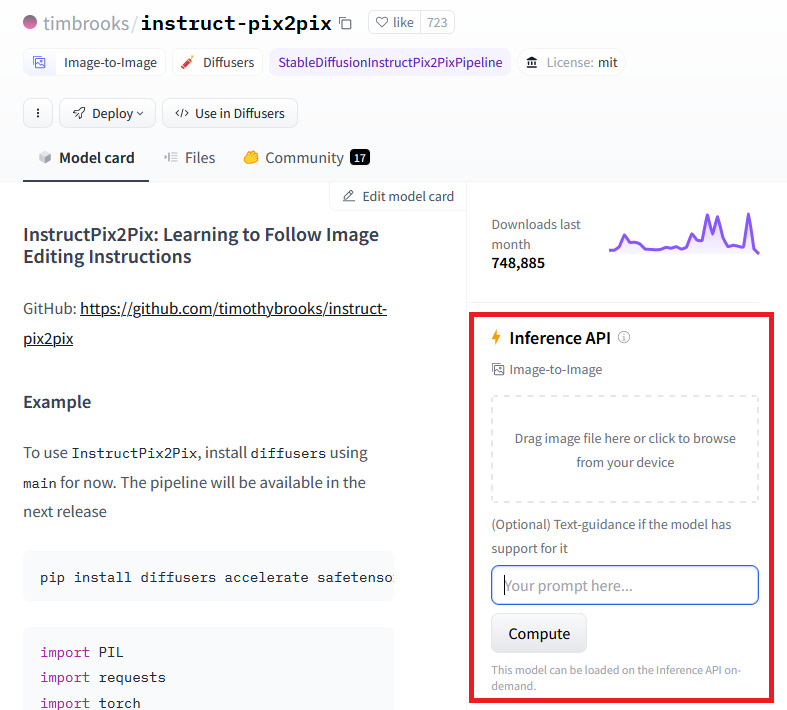Viewport: 787px width, 710px height.
Task: Click the Compute button
Action: (x=539, y=633)
